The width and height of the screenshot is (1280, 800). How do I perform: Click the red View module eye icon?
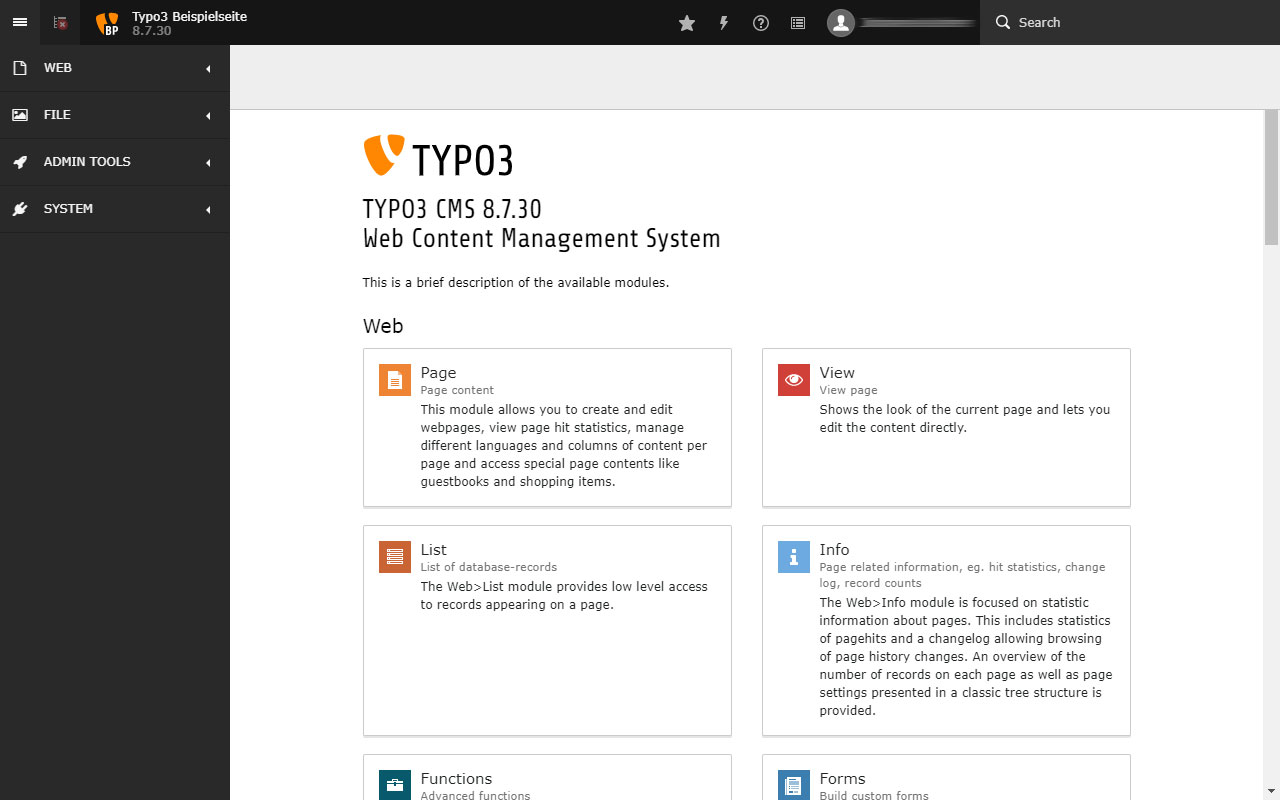pos(794,380)
